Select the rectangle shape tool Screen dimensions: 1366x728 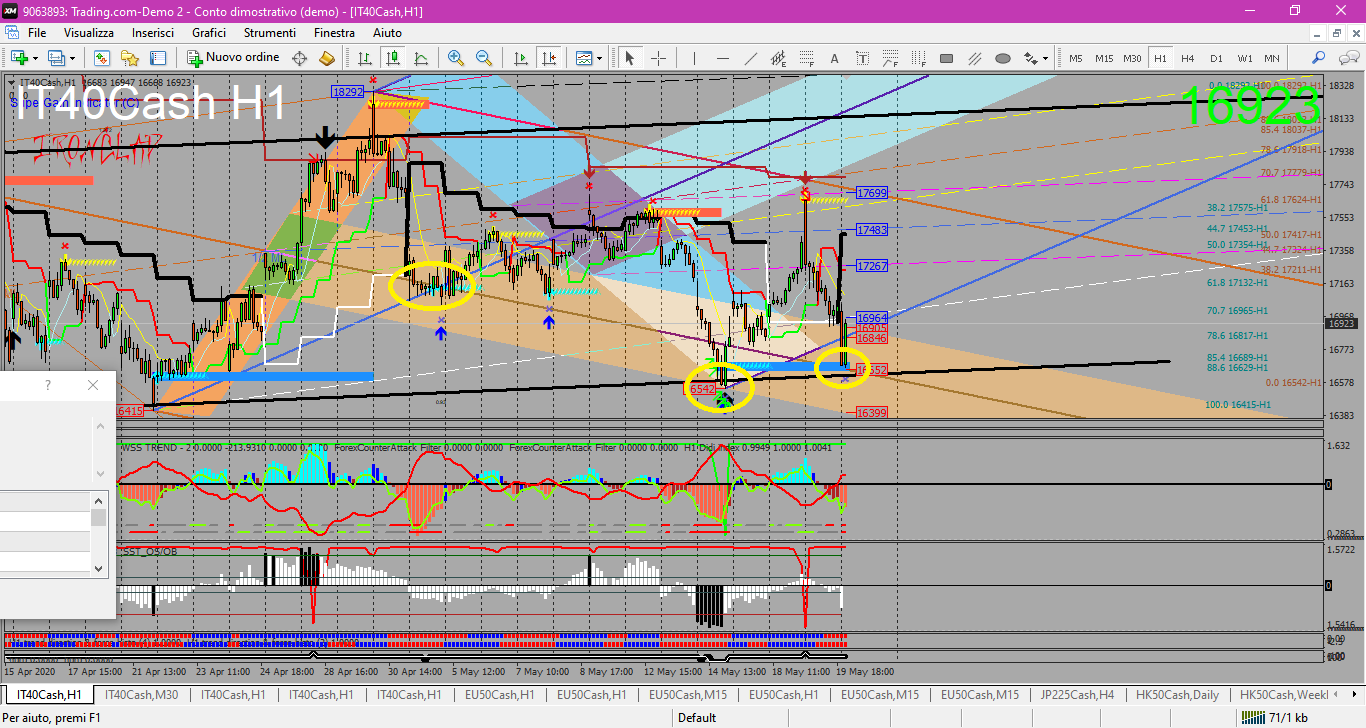tap(946, 58)
